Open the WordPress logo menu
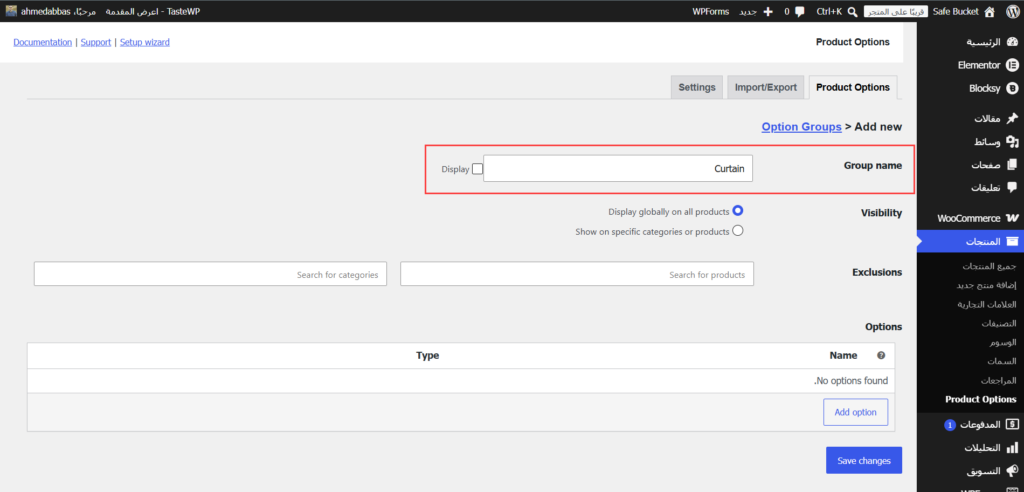 pos(1012,11)
